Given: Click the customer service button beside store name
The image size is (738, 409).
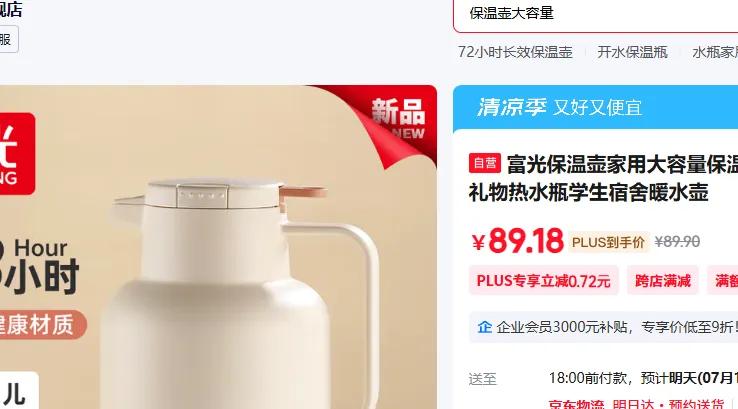Looking at the screenshot, I should [8, 40].
